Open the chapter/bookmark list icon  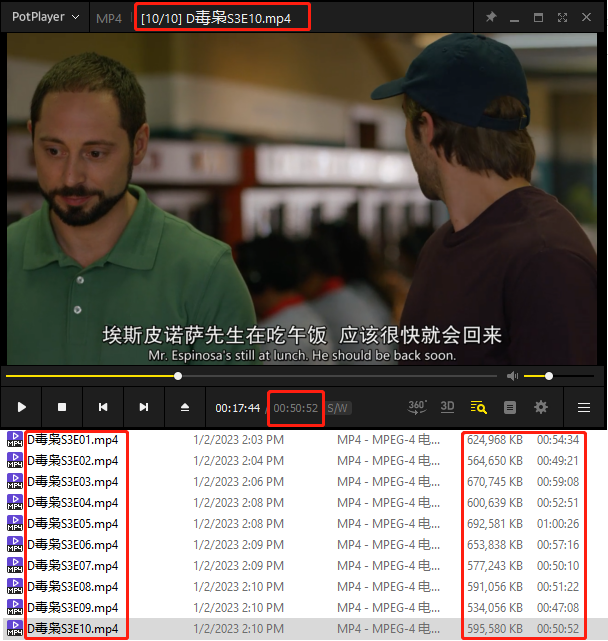[509, 408]
